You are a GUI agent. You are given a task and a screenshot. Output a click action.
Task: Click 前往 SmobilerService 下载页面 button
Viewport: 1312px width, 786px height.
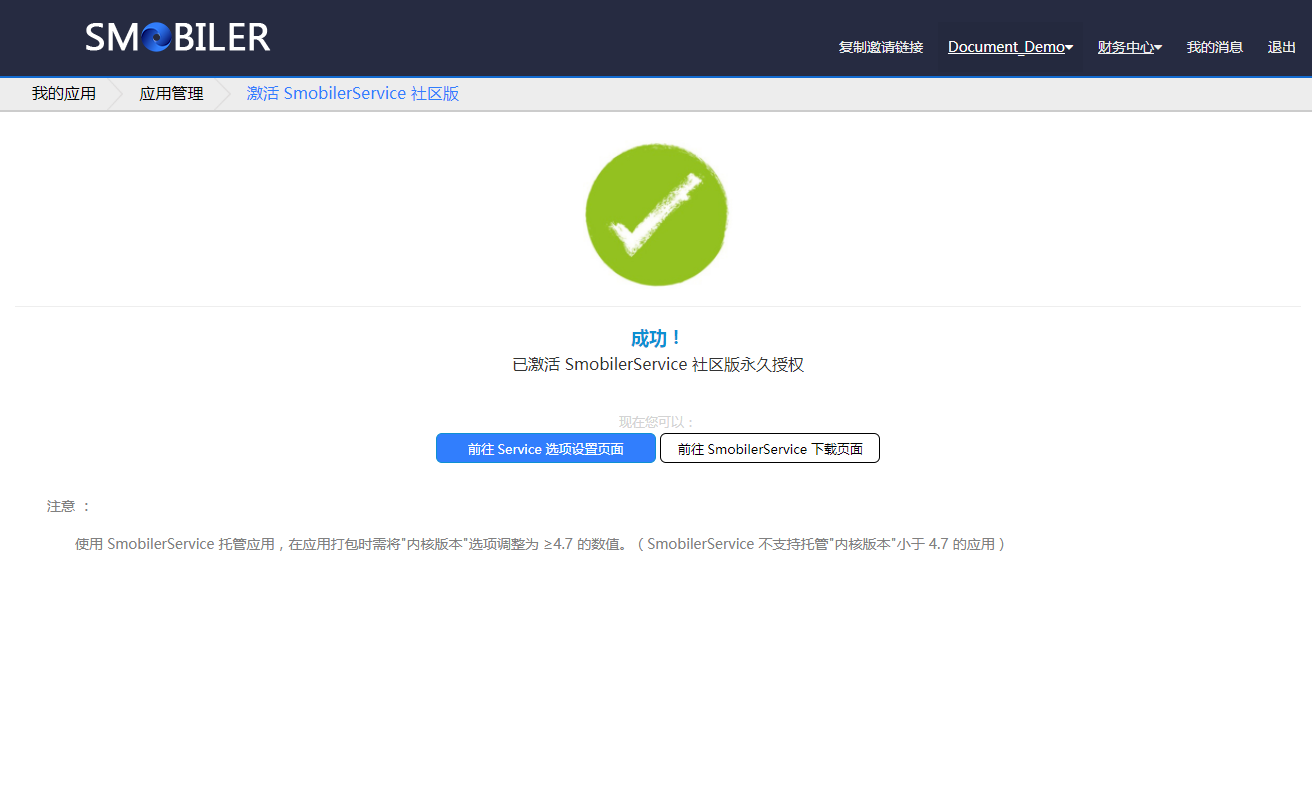click(770, 448)
